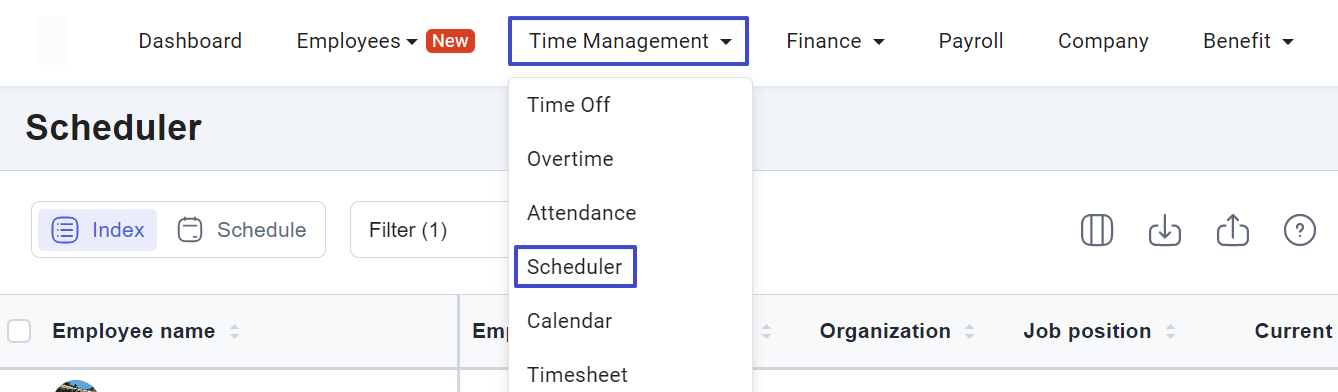Switch to Index view
Image resolution: width=1338 pixels, height=392 pixels.
click(97, 230)
